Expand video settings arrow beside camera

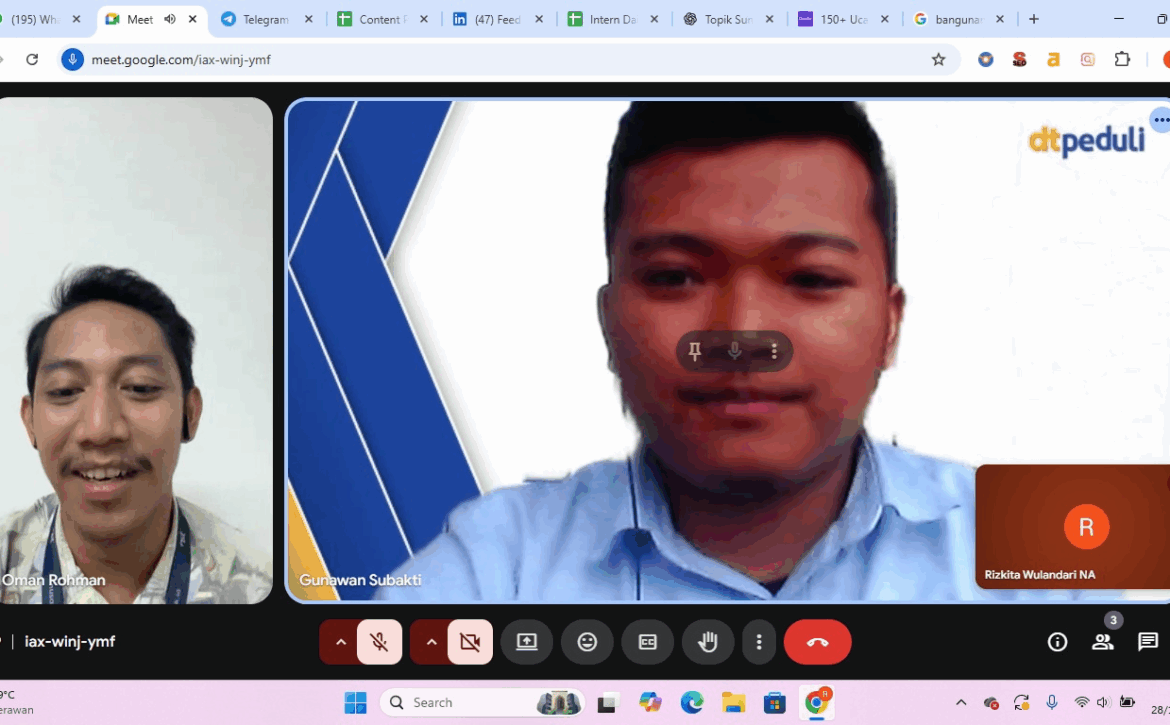431,642
